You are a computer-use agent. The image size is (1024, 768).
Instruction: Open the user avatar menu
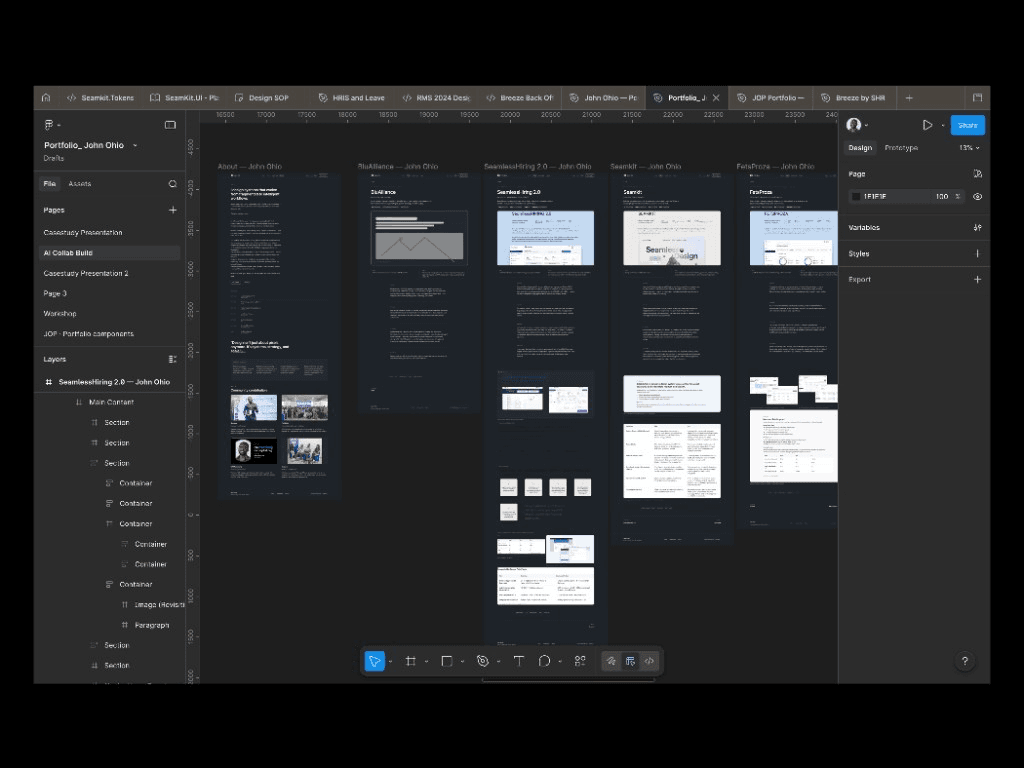(x=854, y=125)
